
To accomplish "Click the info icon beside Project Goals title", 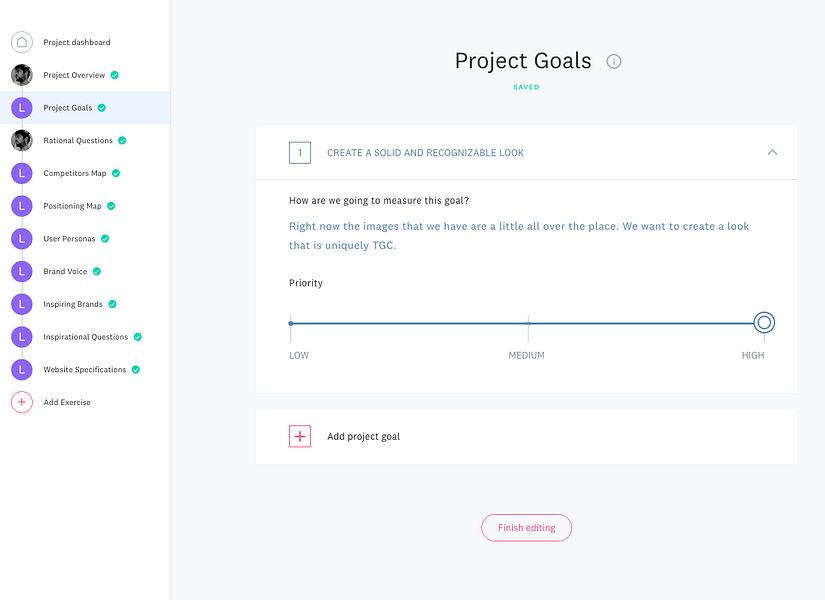I will click(x=614, y=61).
